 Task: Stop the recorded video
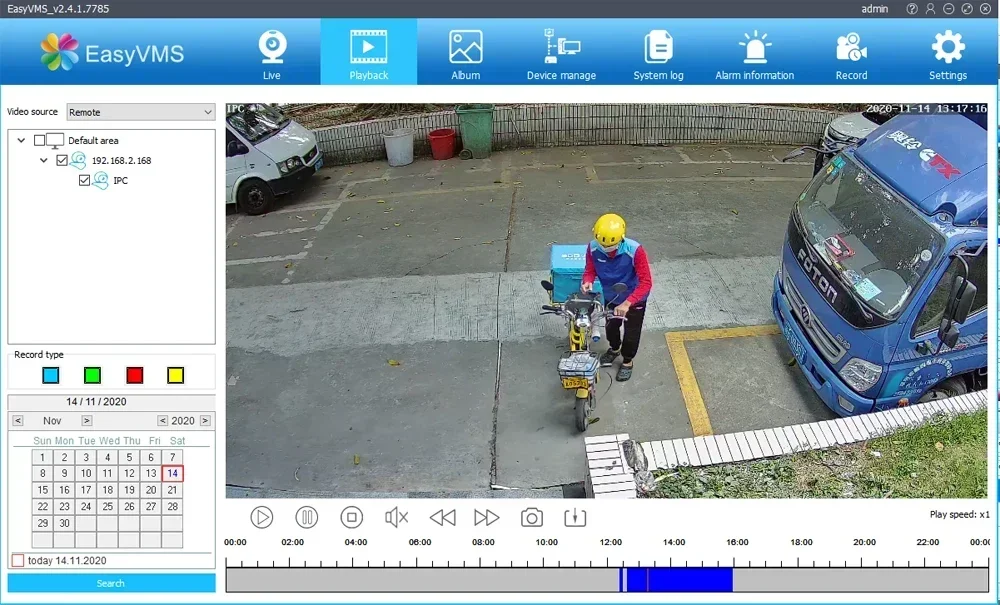[x=351, y=517]
